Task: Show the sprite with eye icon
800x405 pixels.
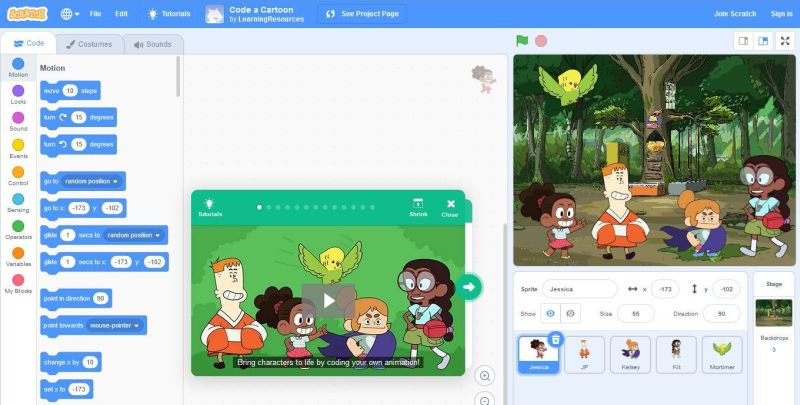Action: point(550,314)
